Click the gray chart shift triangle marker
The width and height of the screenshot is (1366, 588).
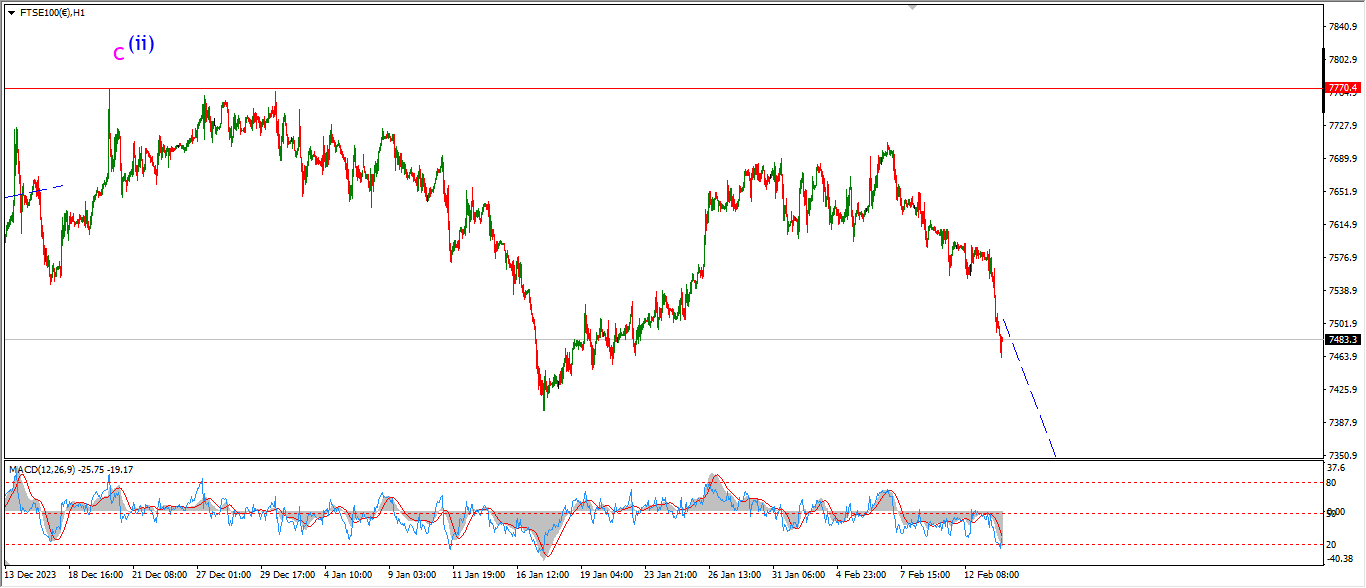[x=911, y=6]
